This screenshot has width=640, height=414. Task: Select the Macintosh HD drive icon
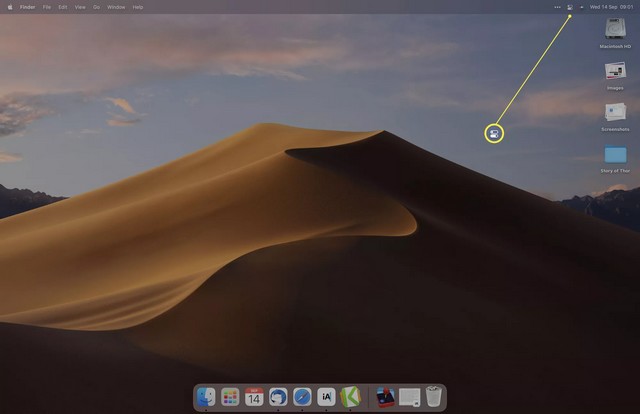pos(615,29)
